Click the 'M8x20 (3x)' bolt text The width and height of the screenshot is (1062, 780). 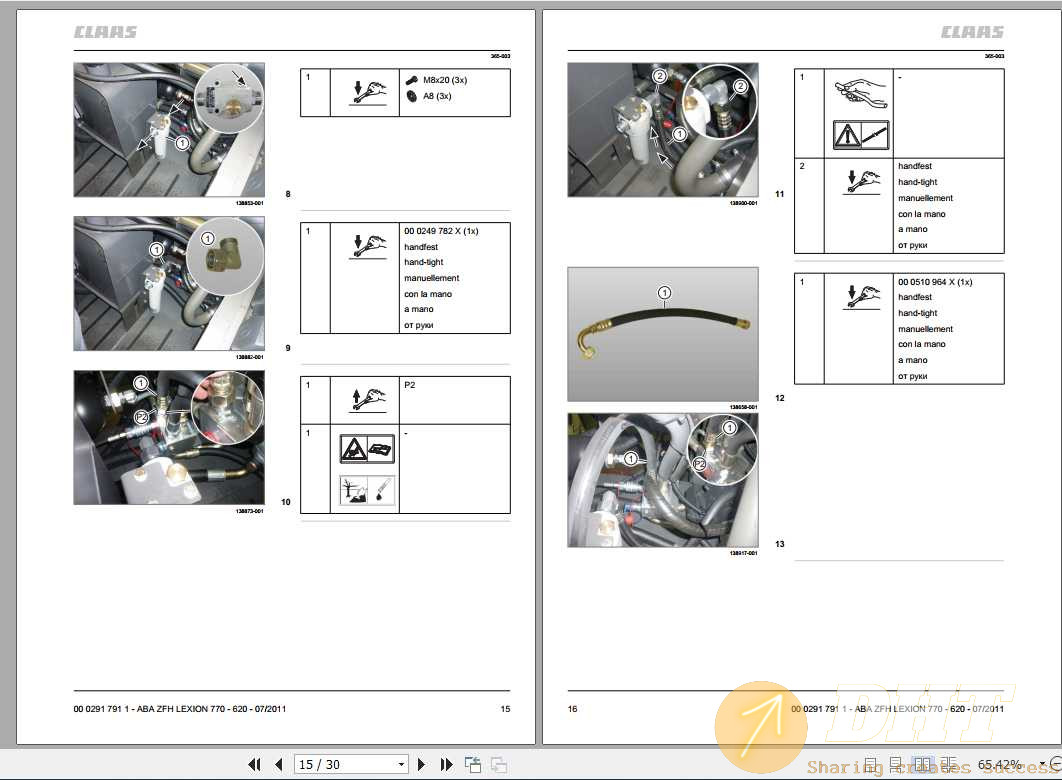[445, 80]
